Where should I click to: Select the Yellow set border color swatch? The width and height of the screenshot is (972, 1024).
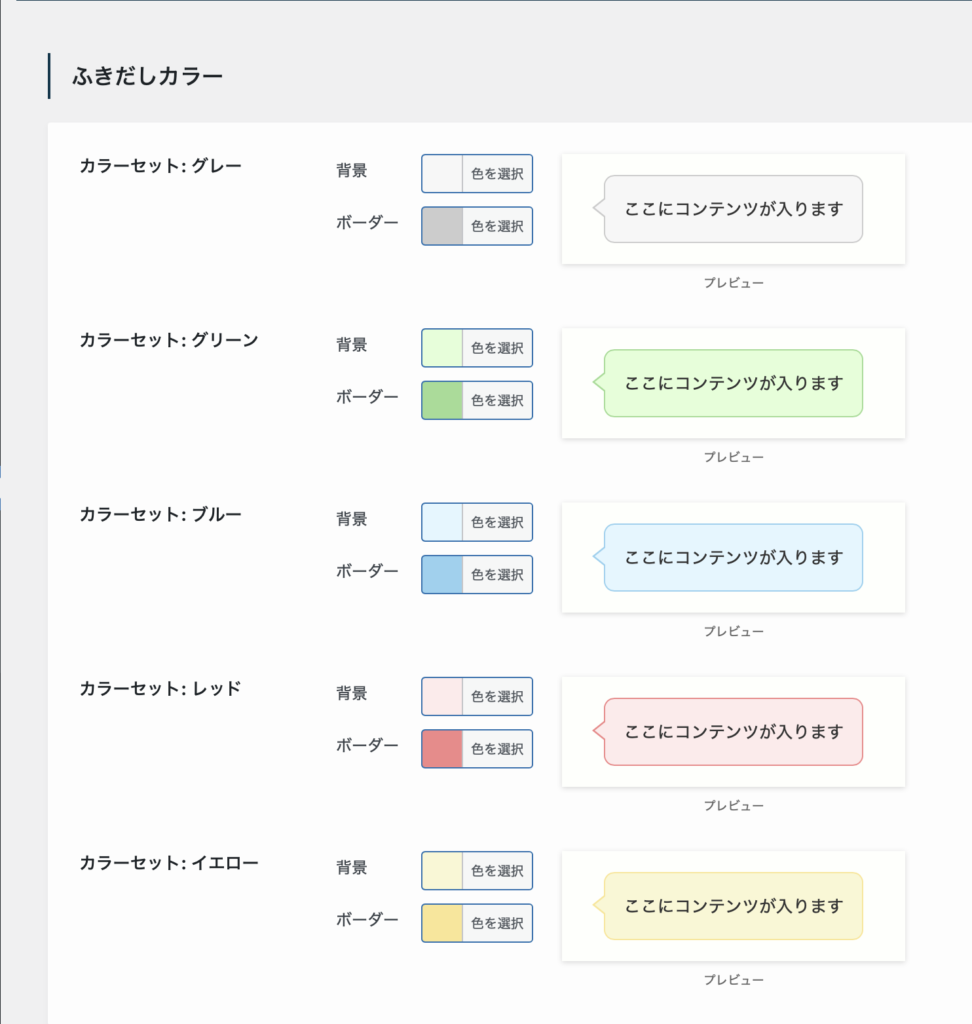pyautogui.click(x=443, y=922)
